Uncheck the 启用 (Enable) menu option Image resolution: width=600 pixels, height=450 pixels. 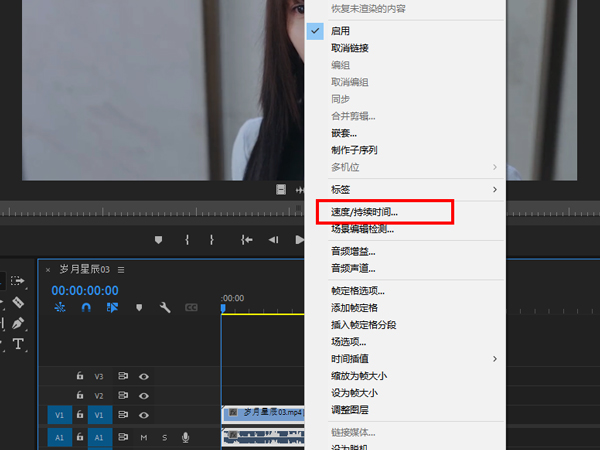340,31
